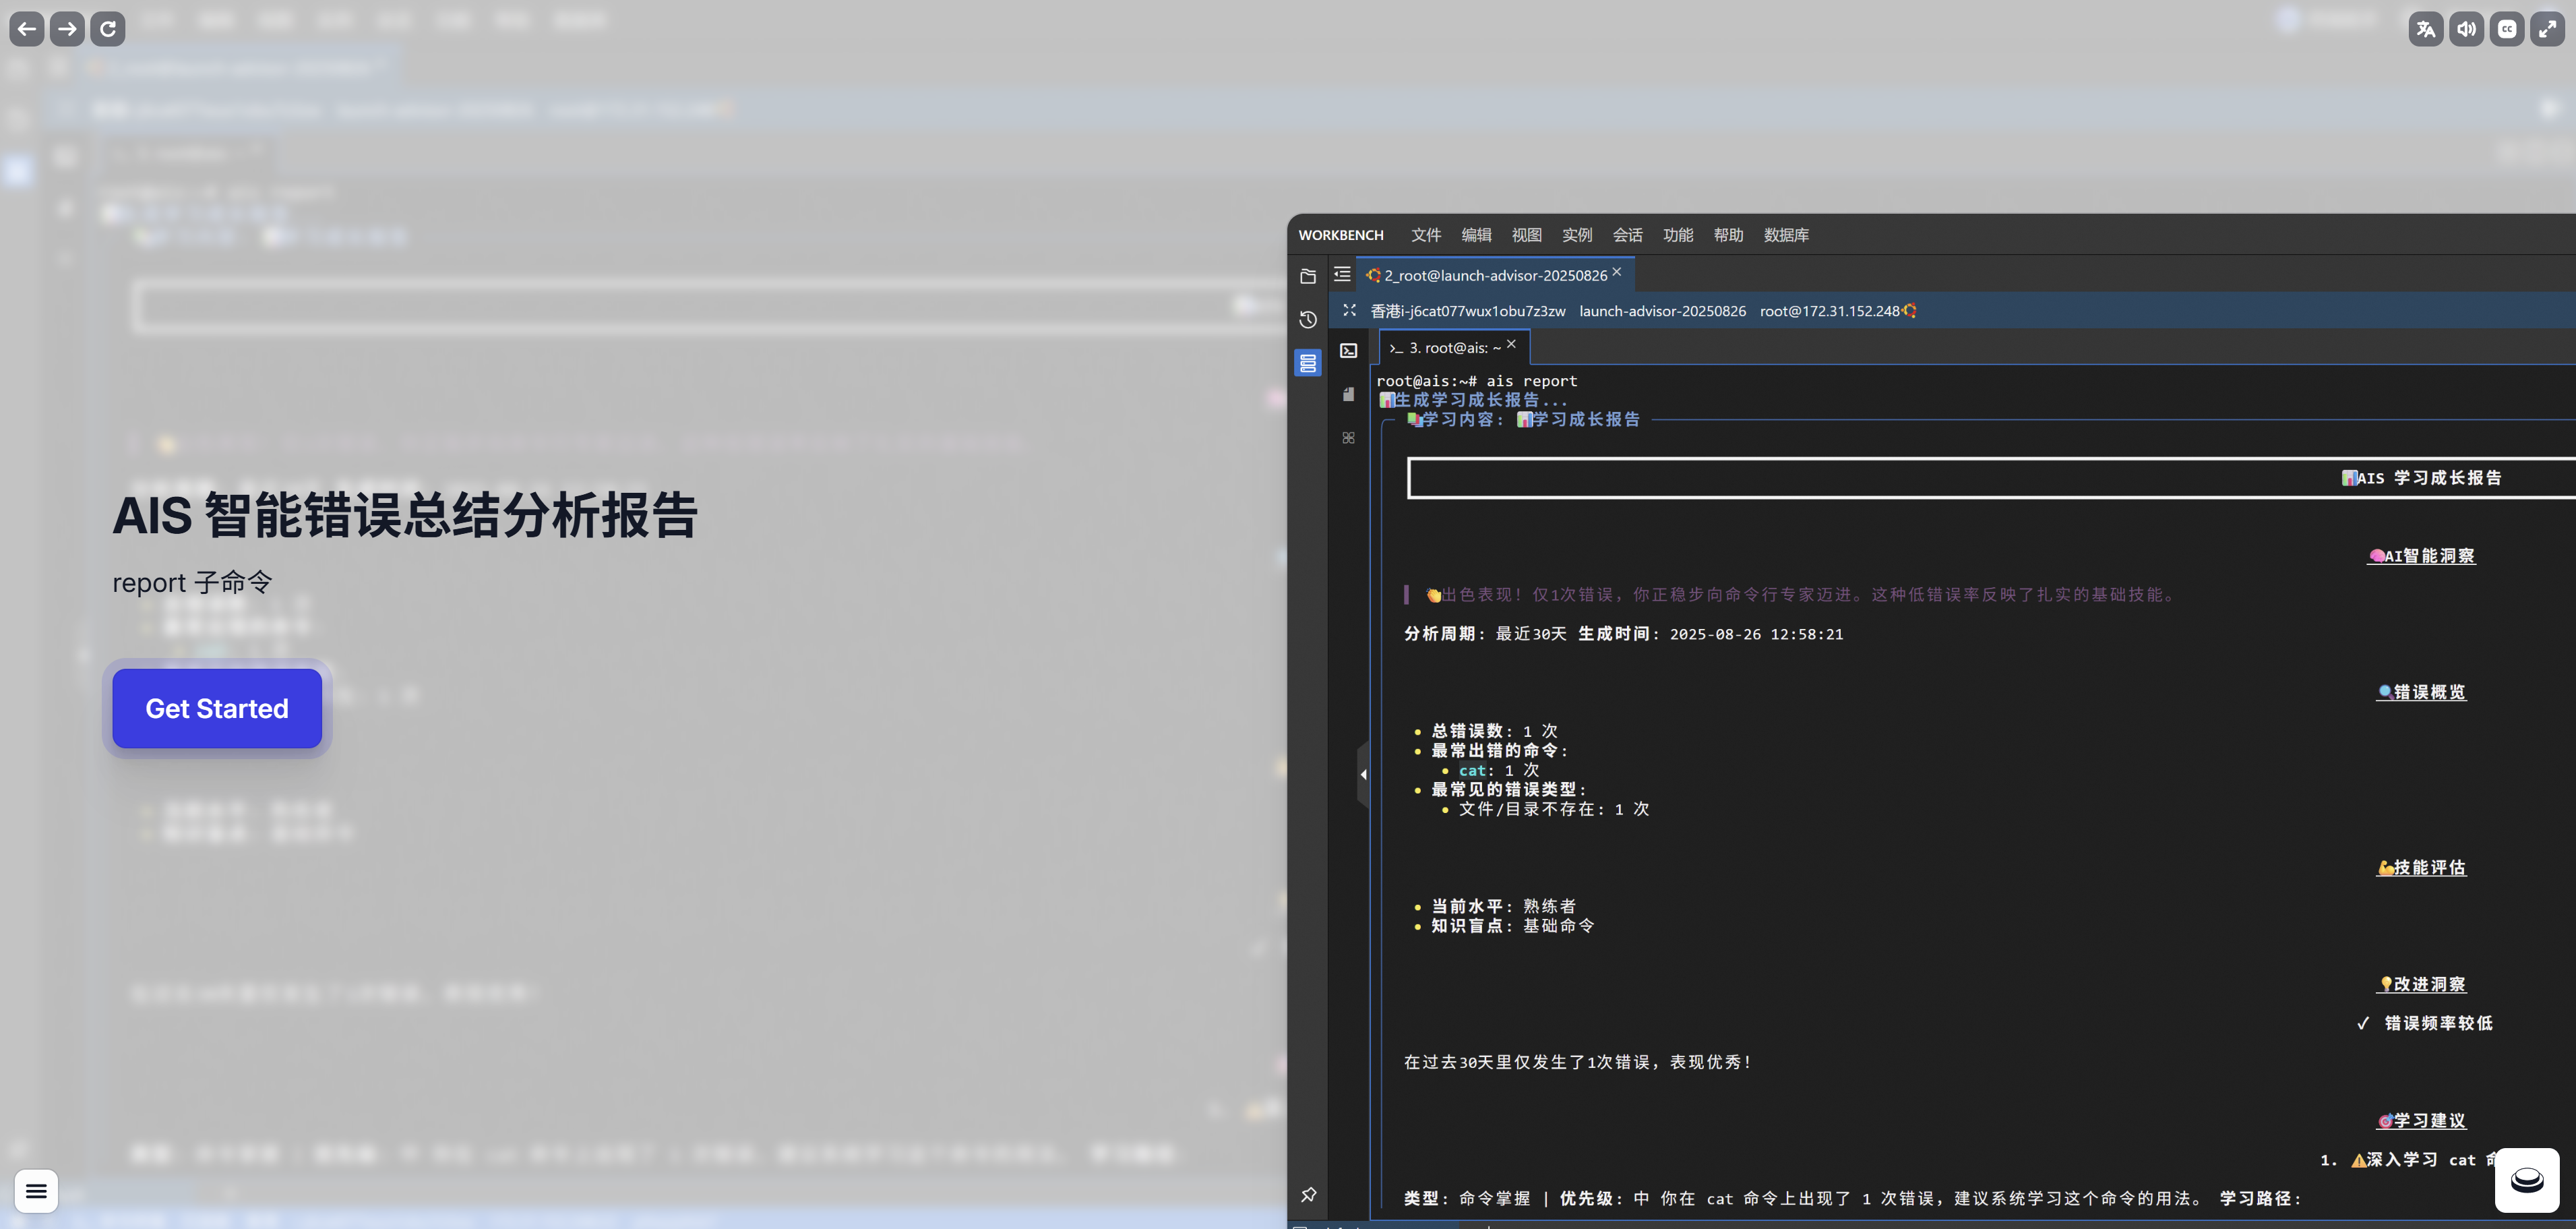2576x1229 pixels.
Task: Open the terminal icon in inner sidebar
Action: tap(1349, 350)
